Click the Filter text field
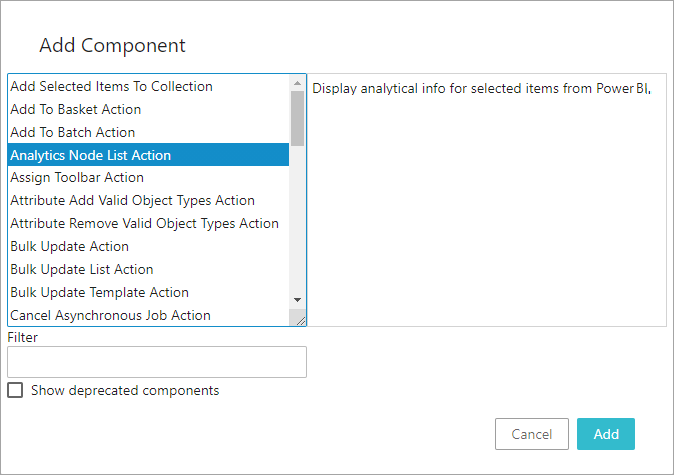Image resolution: width=674 pixels, height=475 pixels. [157, 362]
